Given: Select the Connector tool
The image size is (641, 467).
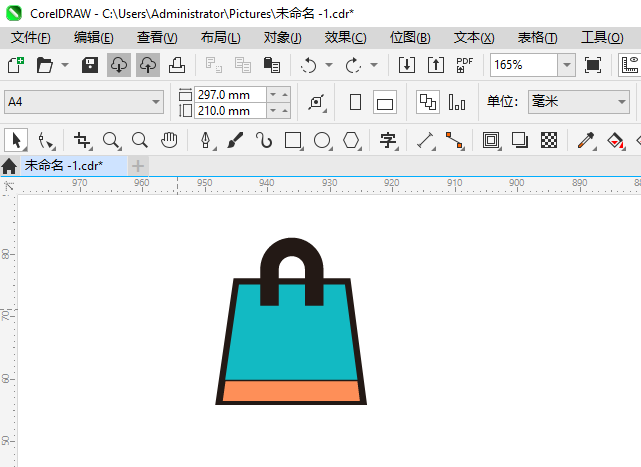Looking at the screenshot, I should (x=455, y=140).
